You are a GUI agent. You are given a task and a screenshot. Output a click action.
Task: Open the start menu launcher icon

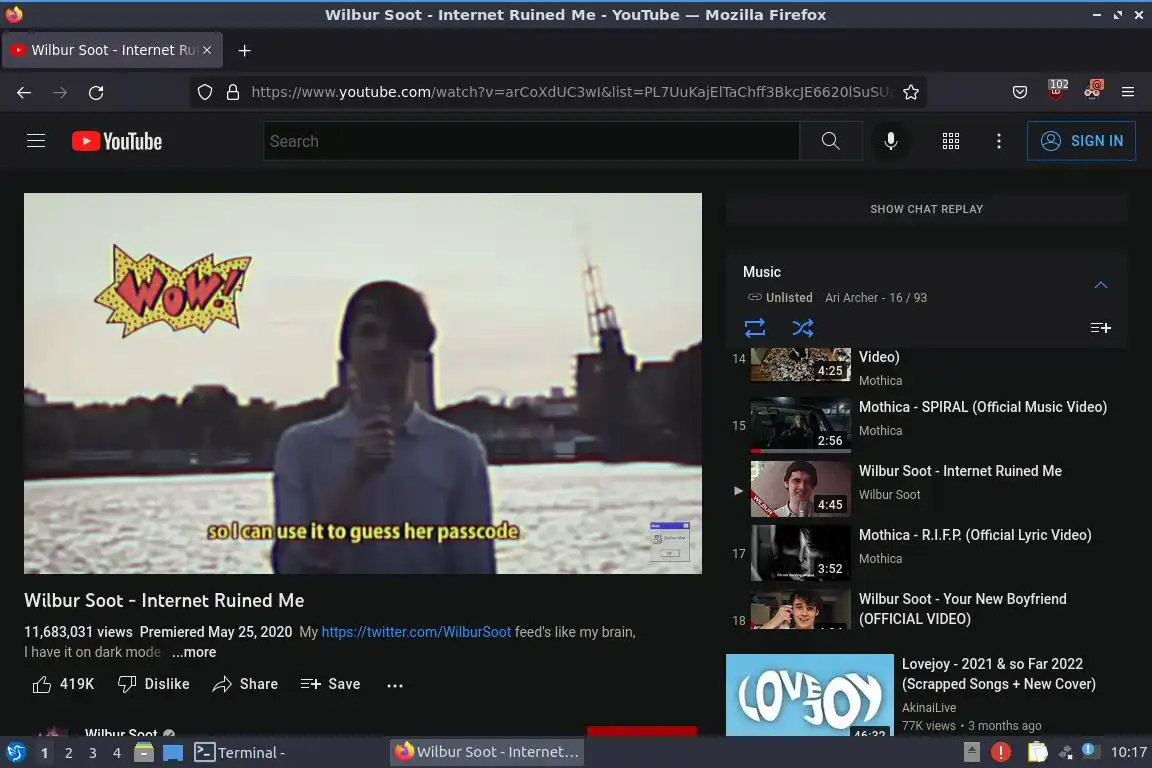tap(15, 752)
